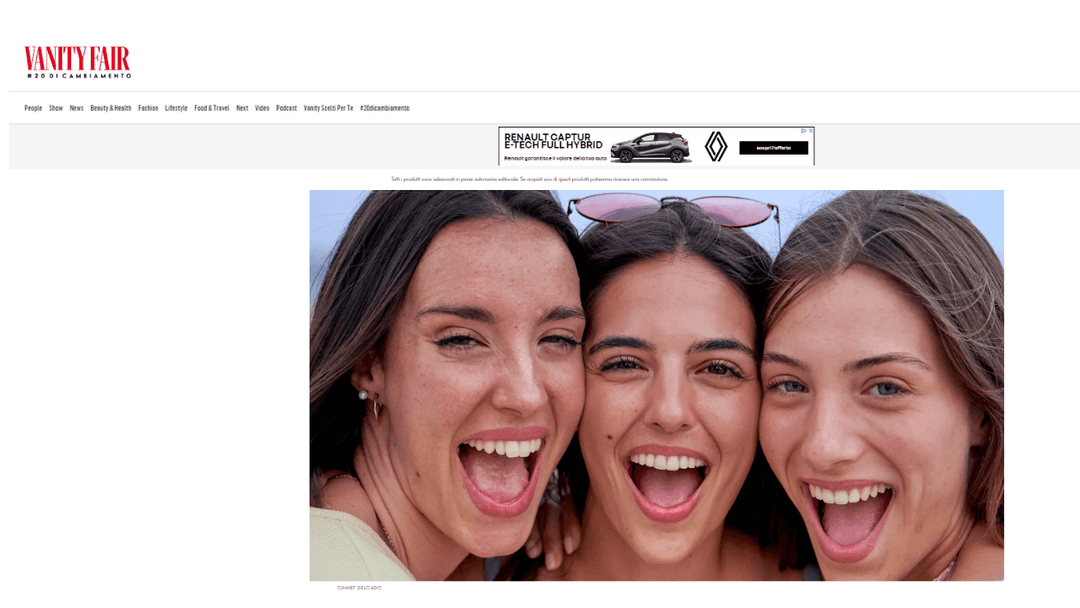This screenshot has width=1080, height=608.
Task: Click the editorial disclaimer text line
Action: click(x=530, y=179)
